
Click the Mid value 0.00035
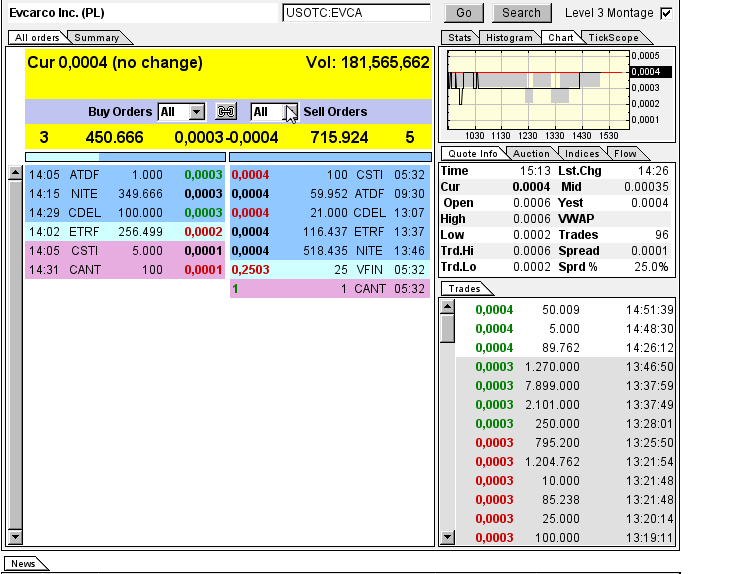pyautogui.click(x=646, y=187)
